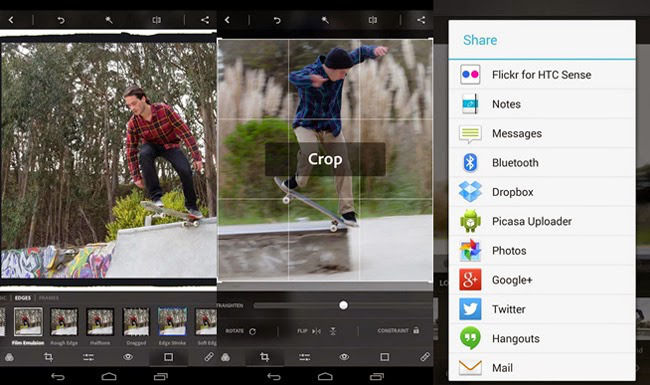
Task: Compare with original on the Edges screen
Action: tap(156, 19)
